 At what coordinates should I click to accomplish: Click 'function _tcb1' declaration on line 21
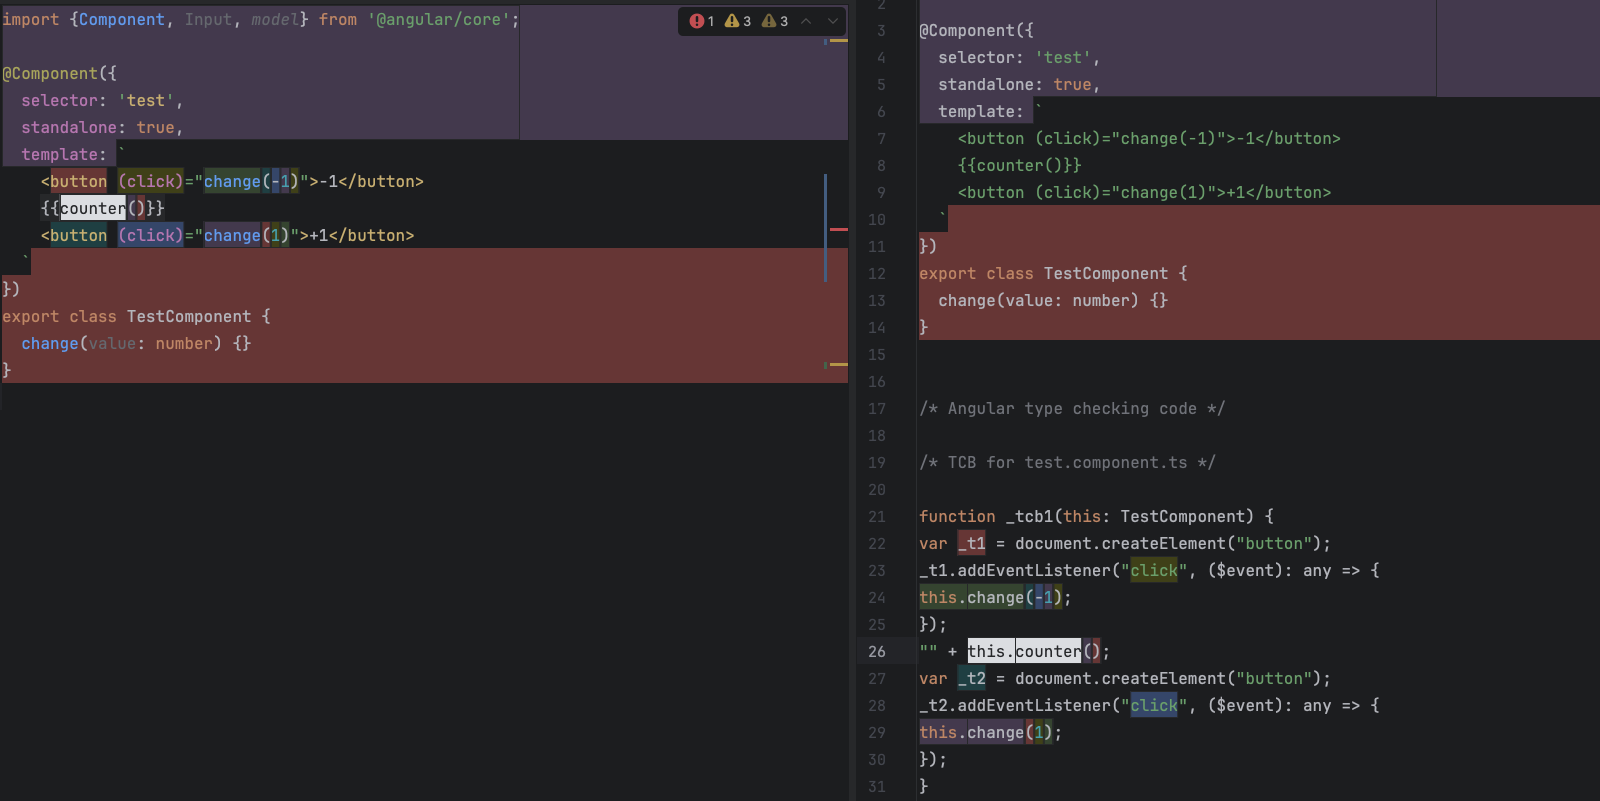[x=986, y=516]
